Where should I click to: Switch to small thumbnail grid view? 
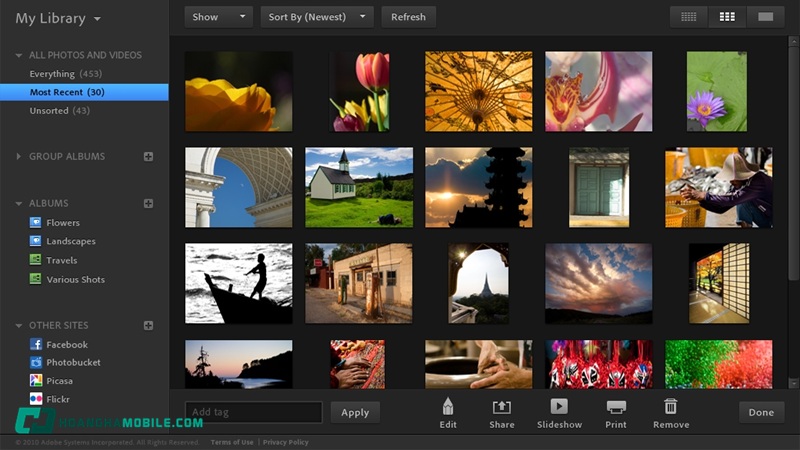[x=688, y=17]
